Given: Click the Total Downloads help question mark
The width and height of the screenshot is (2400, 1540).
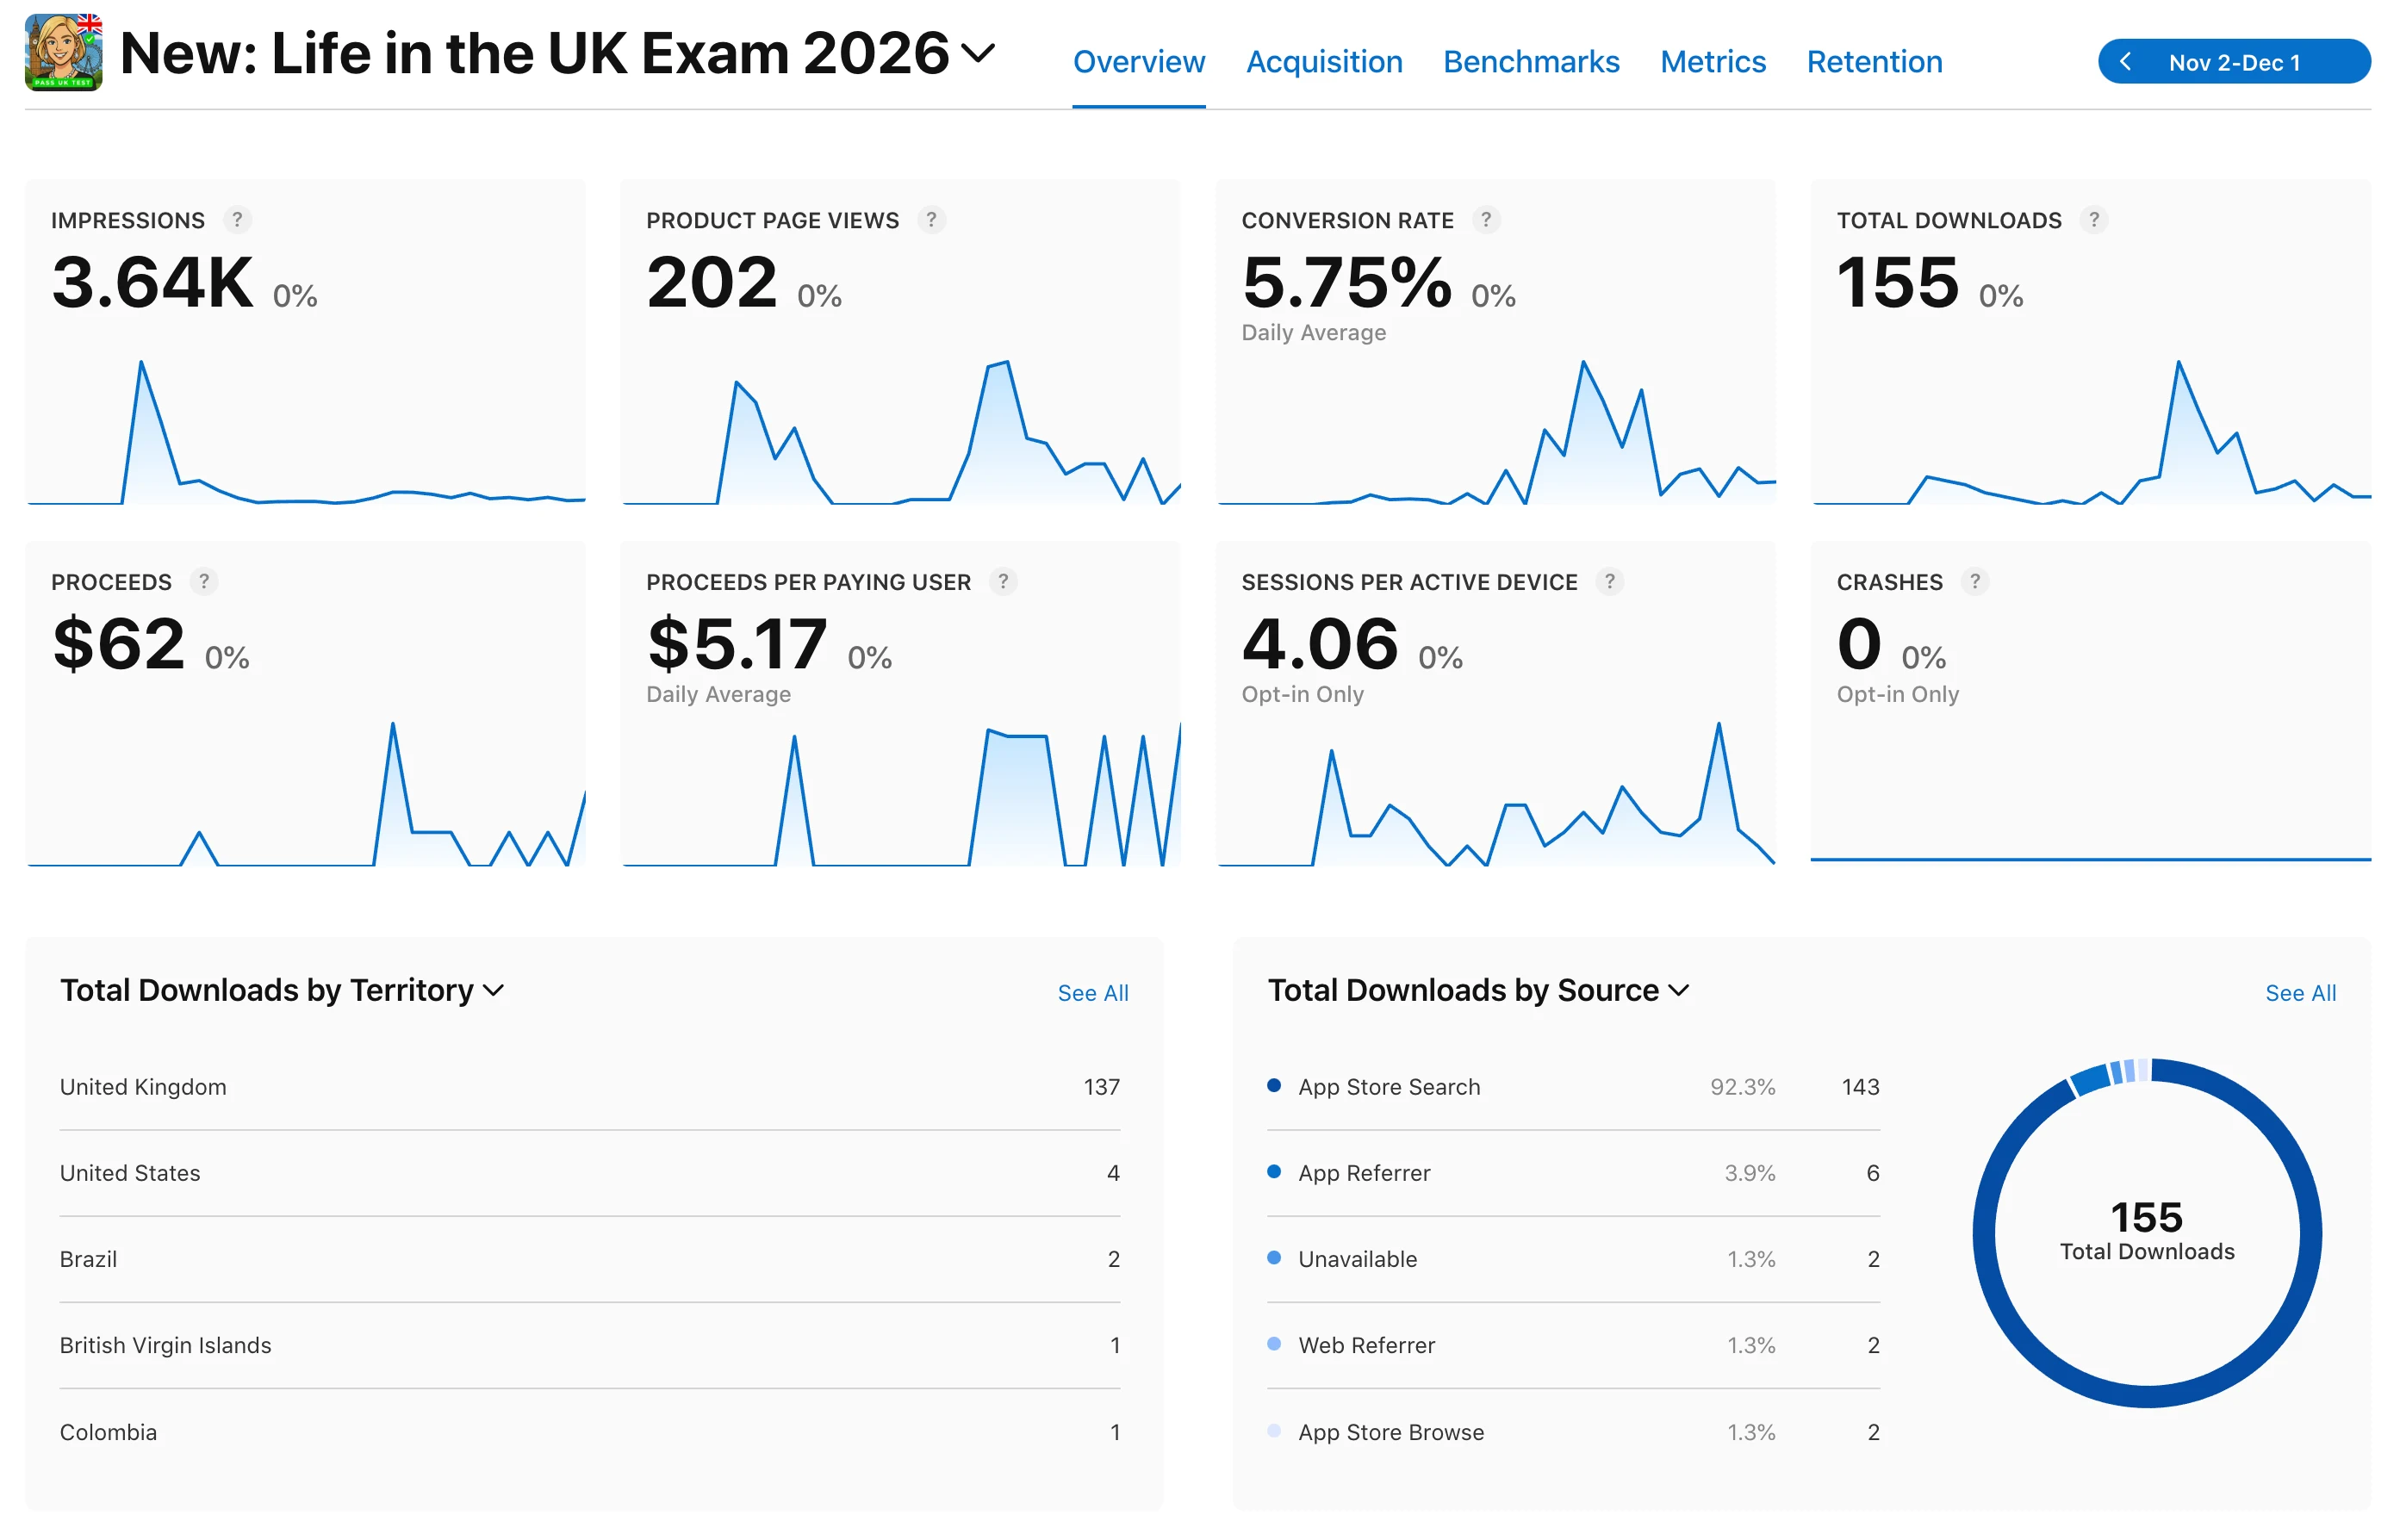Looking at the screenshot, I should tap(2094, 219).
